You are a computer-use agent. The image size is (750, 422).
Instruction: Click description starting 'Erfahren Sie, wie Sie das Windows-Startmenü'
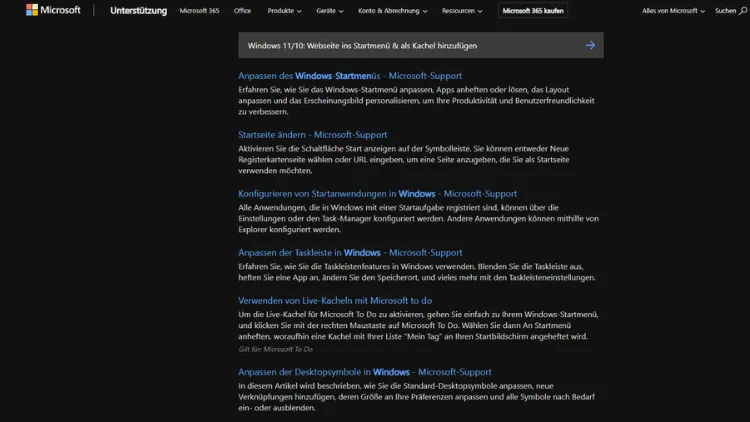[x=416, y=100]
